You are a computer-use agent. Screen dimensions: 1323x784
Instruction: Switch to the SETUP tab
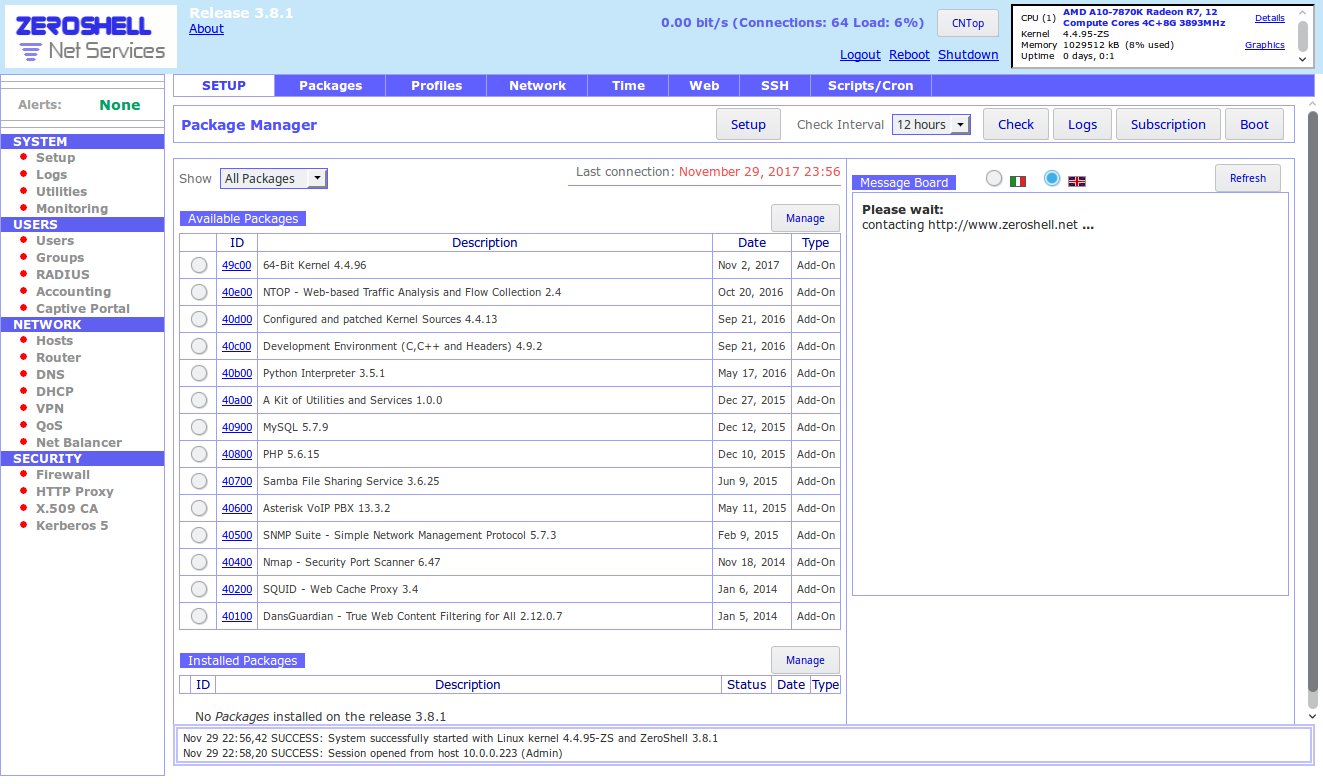[x=224, y=86]
